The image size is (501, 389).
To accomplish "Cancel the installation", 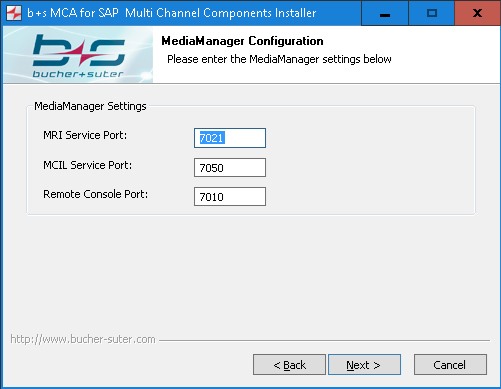I will click(450, 365).
